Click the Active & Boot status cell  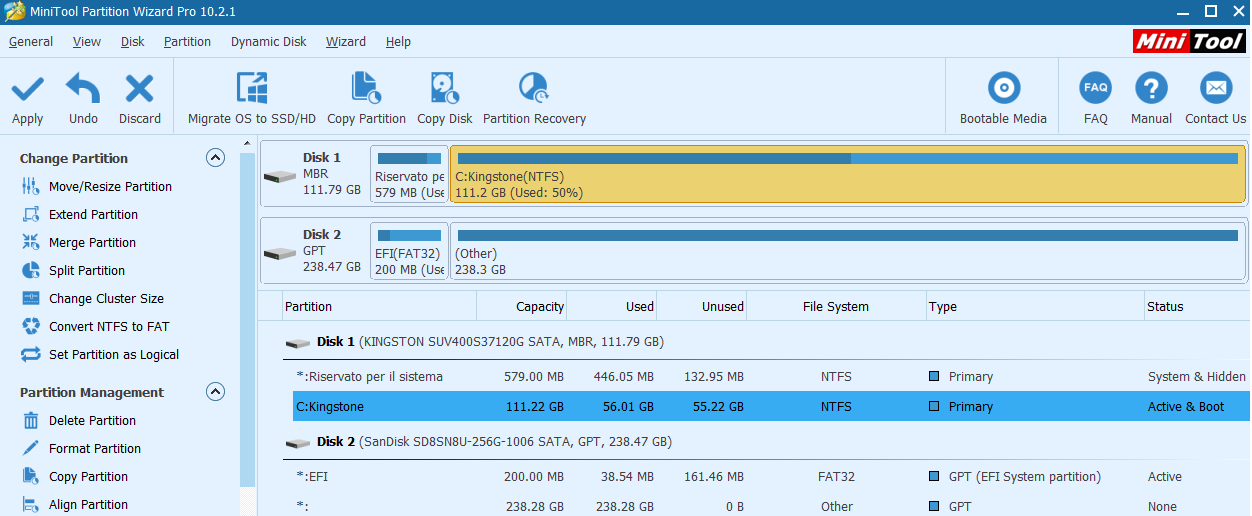click(x=1186, y=407)
